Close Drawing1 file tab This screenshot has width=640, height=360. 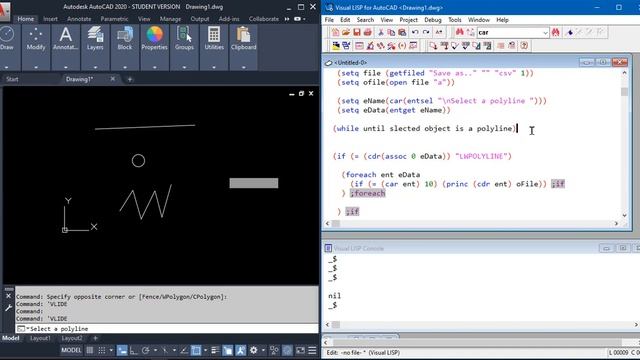[x=113, y=79]
